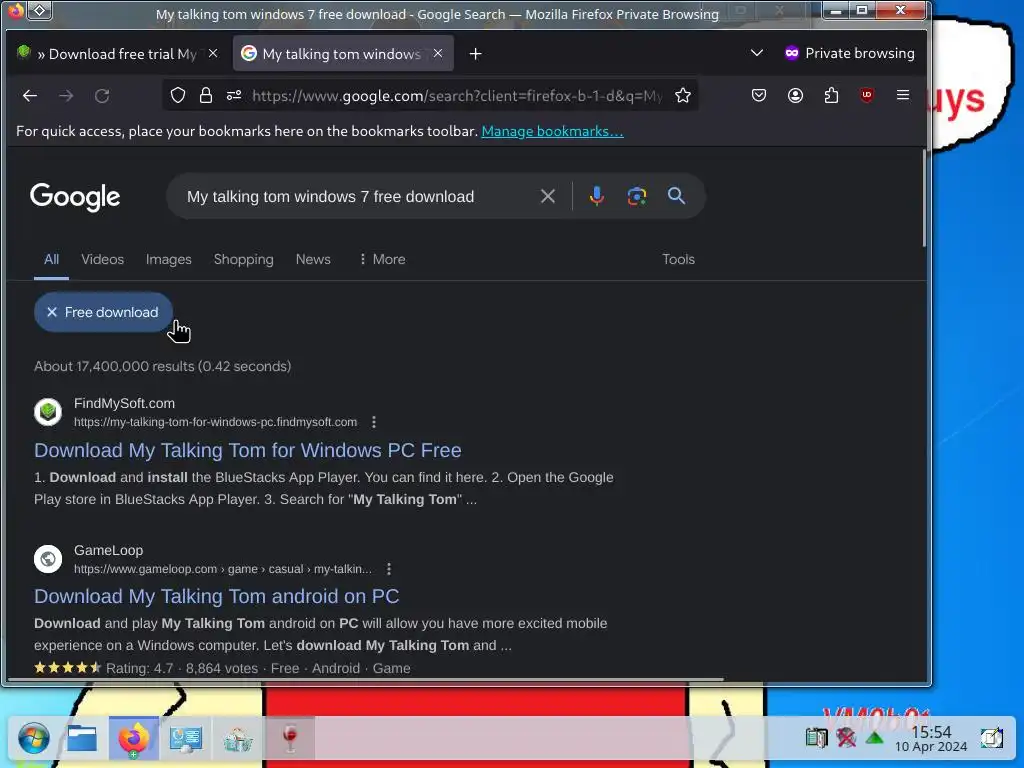Search by image with Google Lens icon
The image size is (1024, 768).
click(x=637, y=196)
